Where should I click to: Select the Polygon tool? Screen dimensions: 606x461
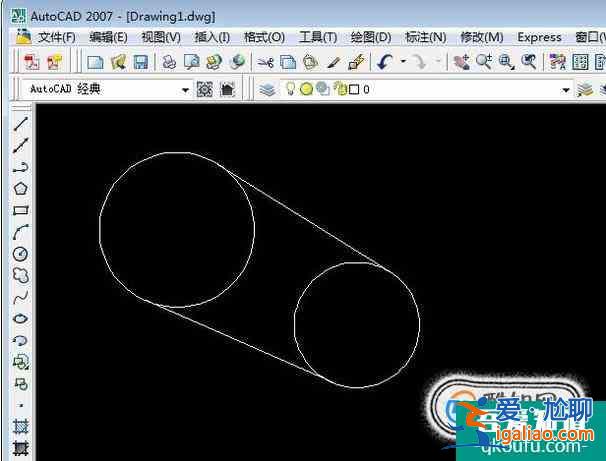pyautogui.click(x=20, y=188)
